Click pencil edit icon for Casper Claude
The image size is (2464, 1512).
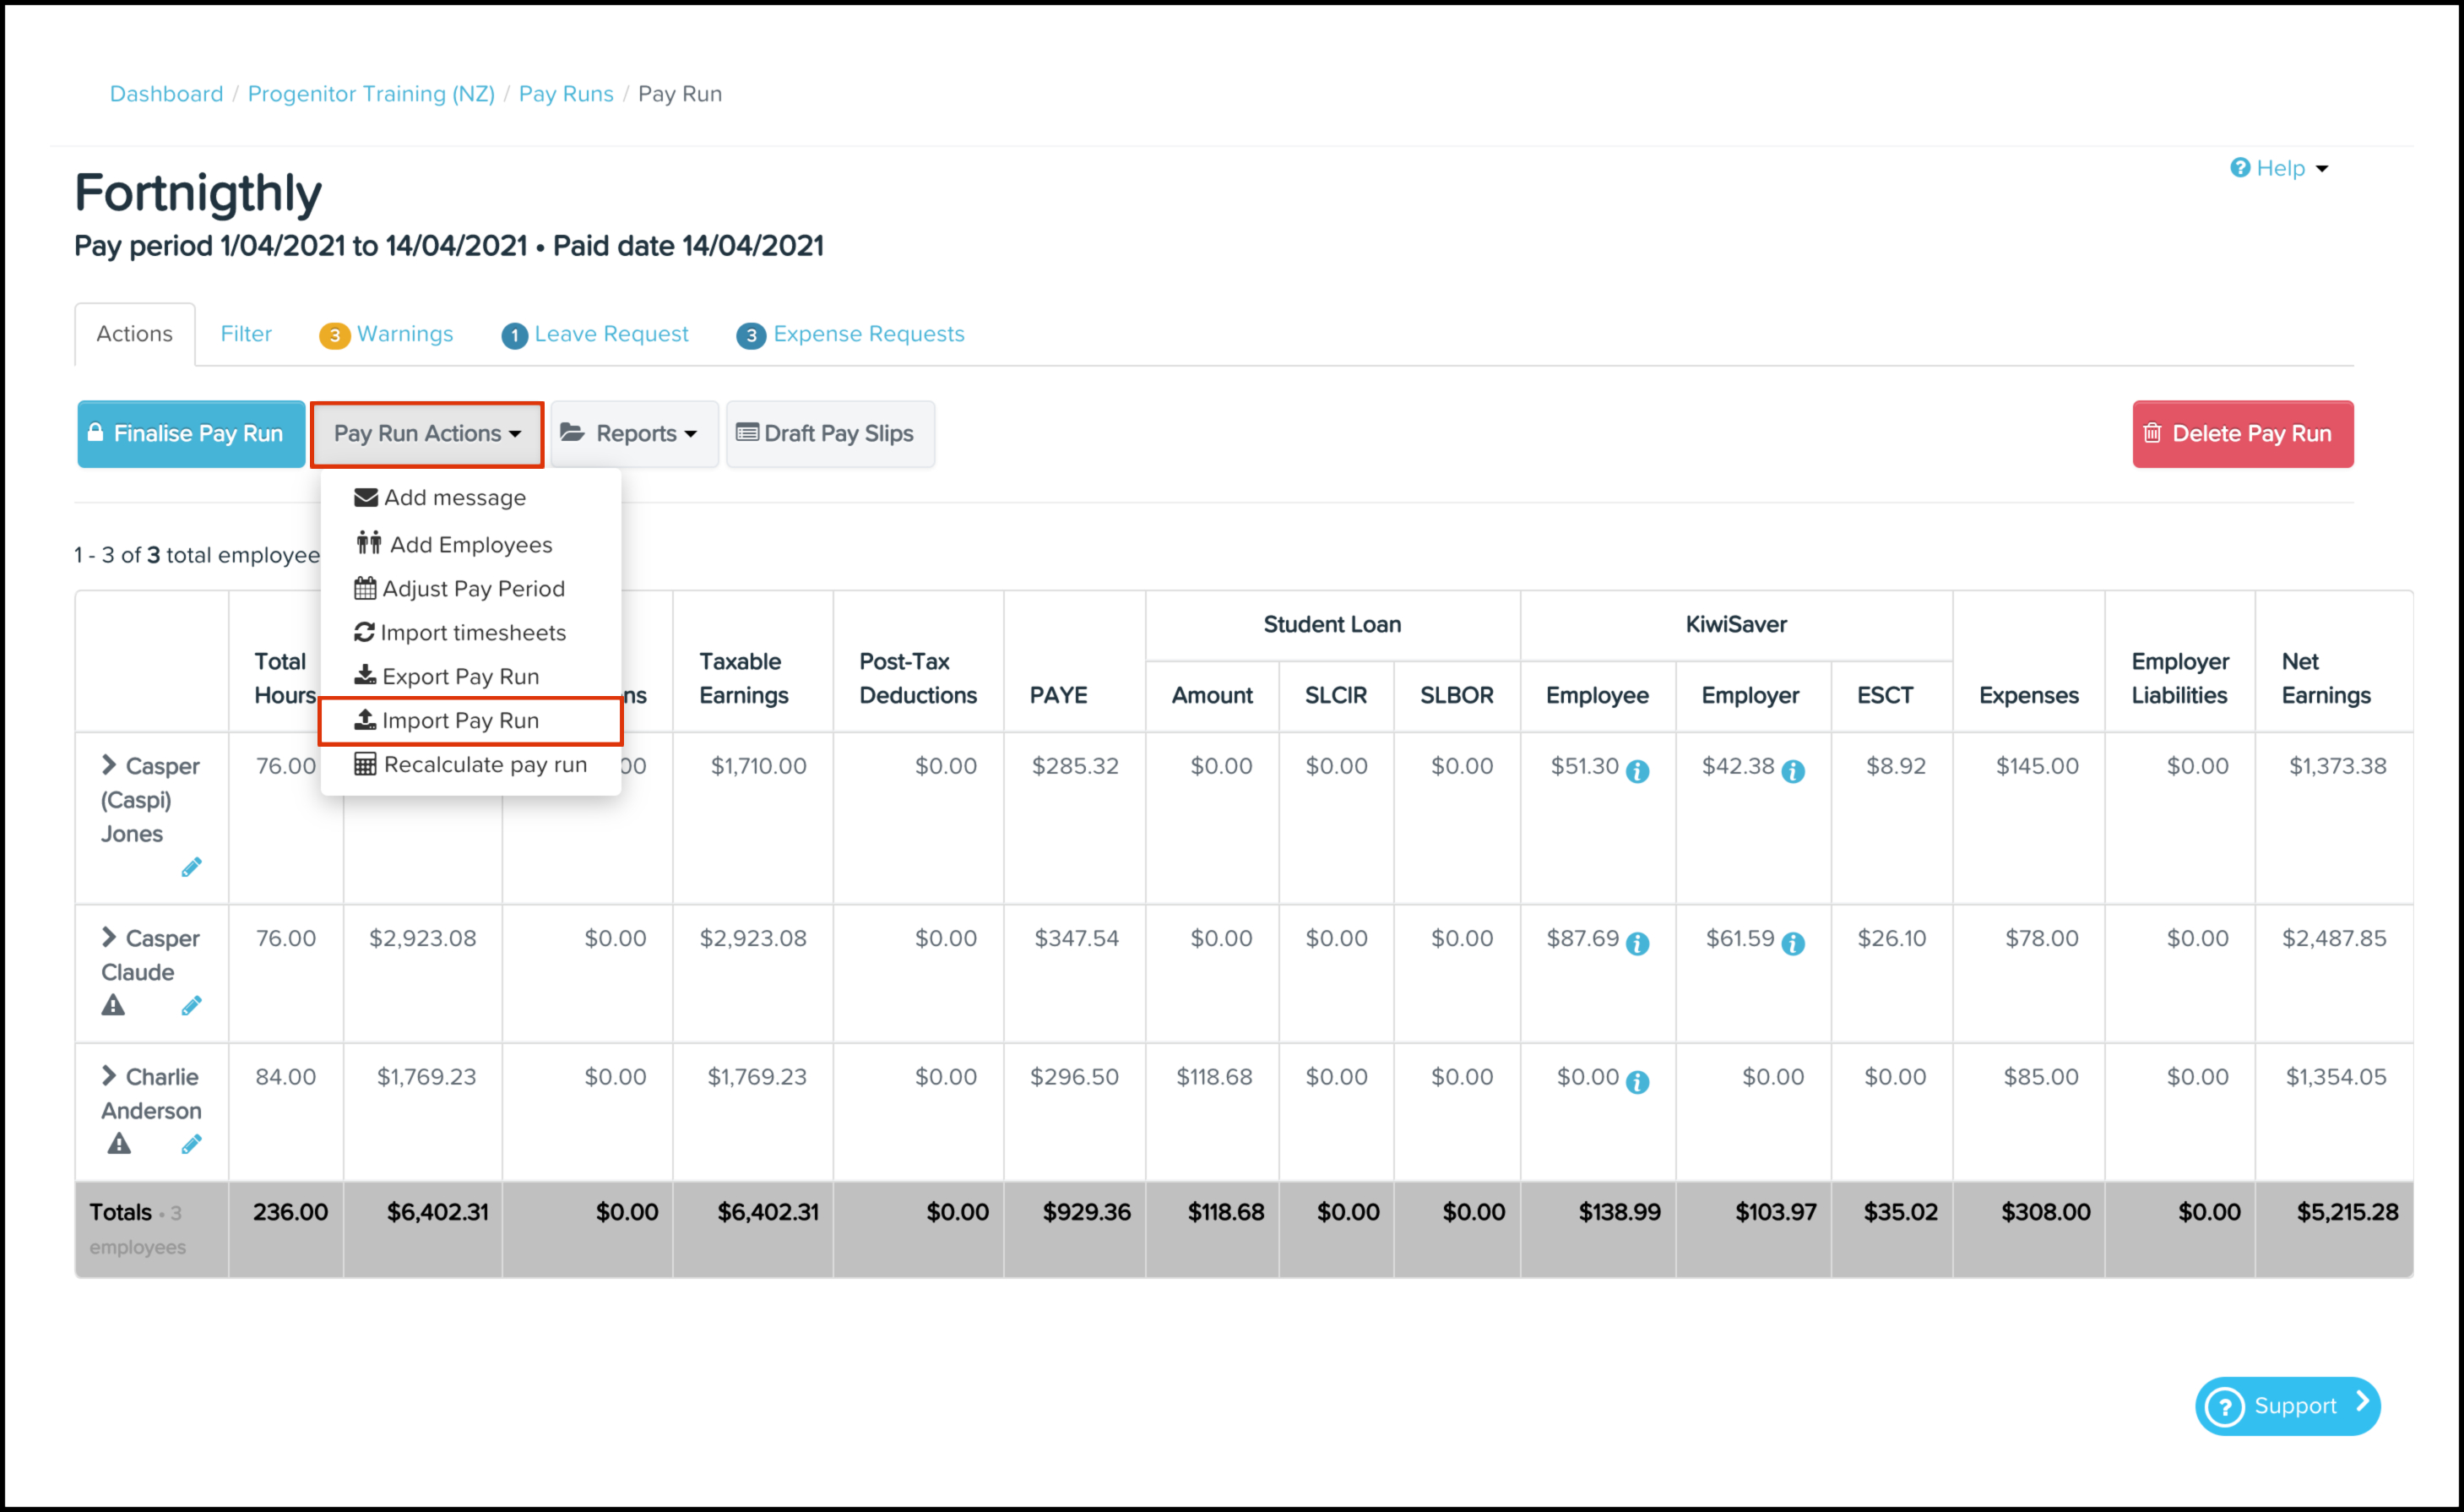tap(191, 1005)
